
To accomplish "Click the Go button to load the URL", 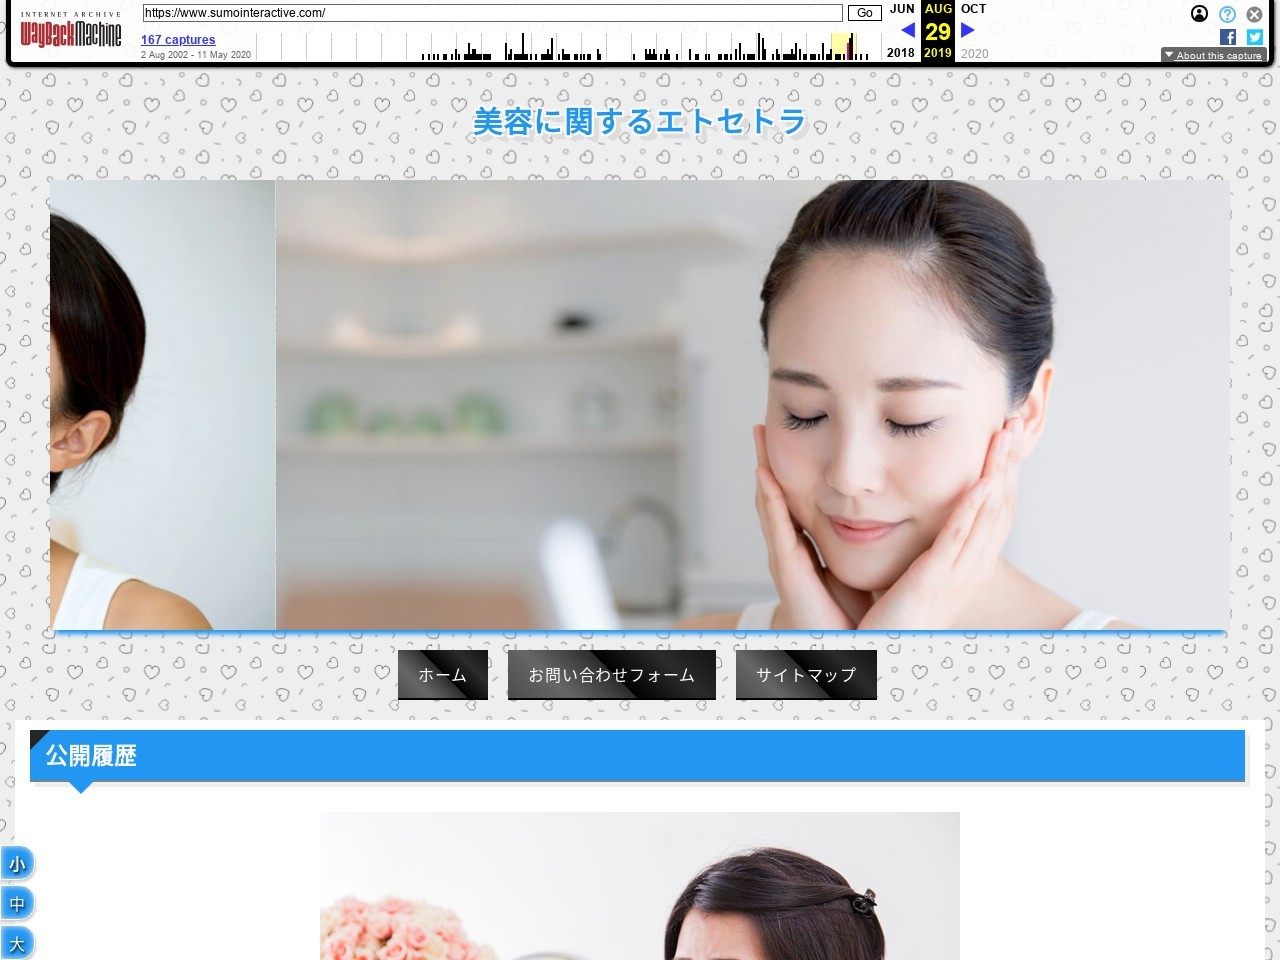I will [864, 13].
